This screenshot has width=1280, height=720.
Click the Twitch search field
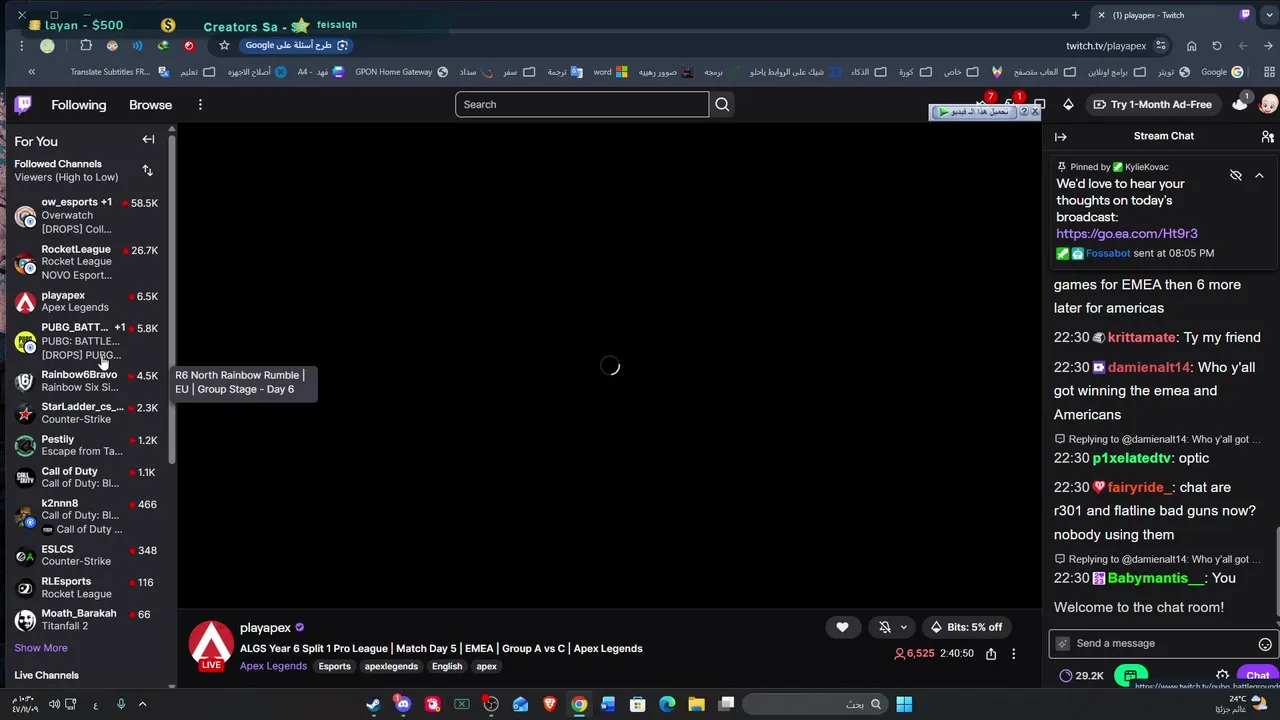click(582, 104)
